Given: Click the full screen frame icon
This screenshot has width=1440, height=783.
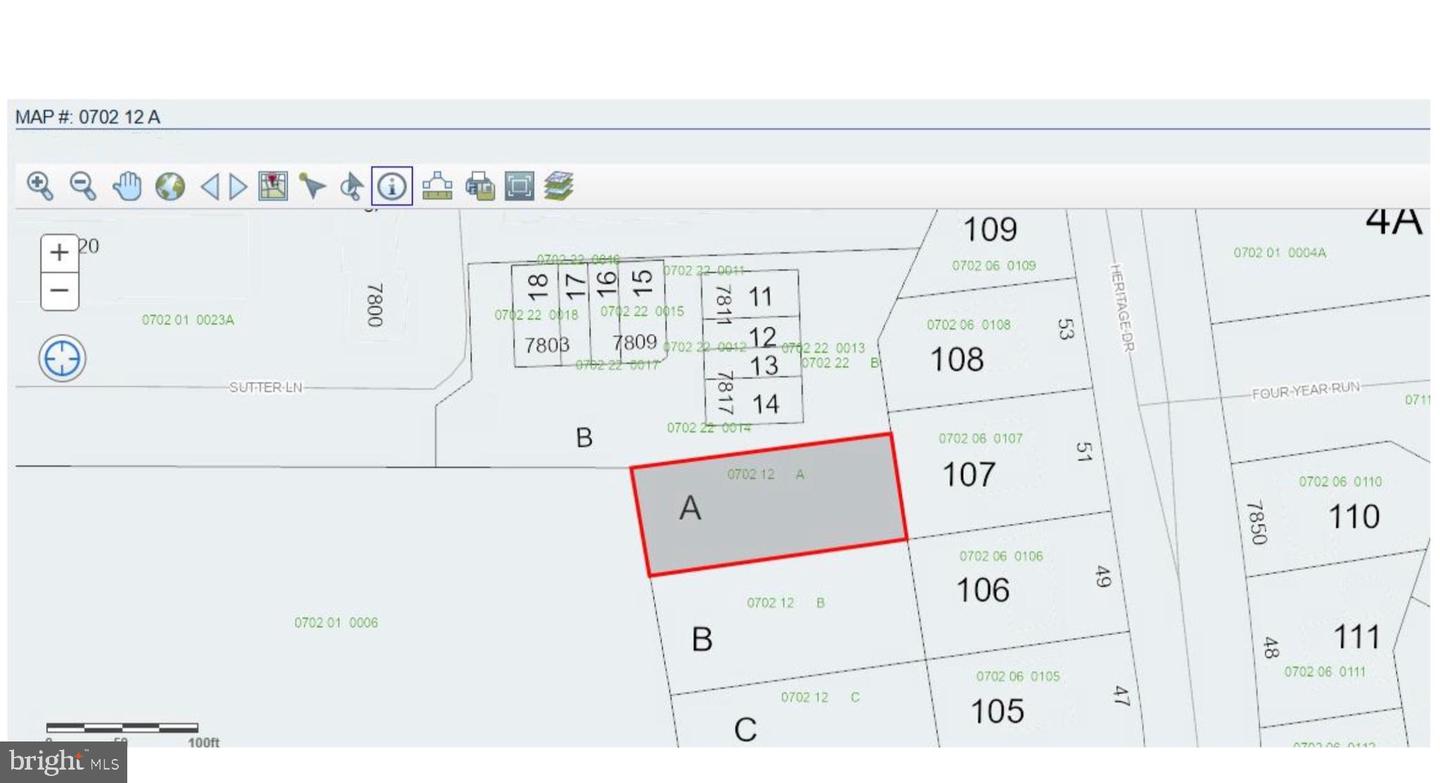Looking at the screenshot, I should pos(519,186).
